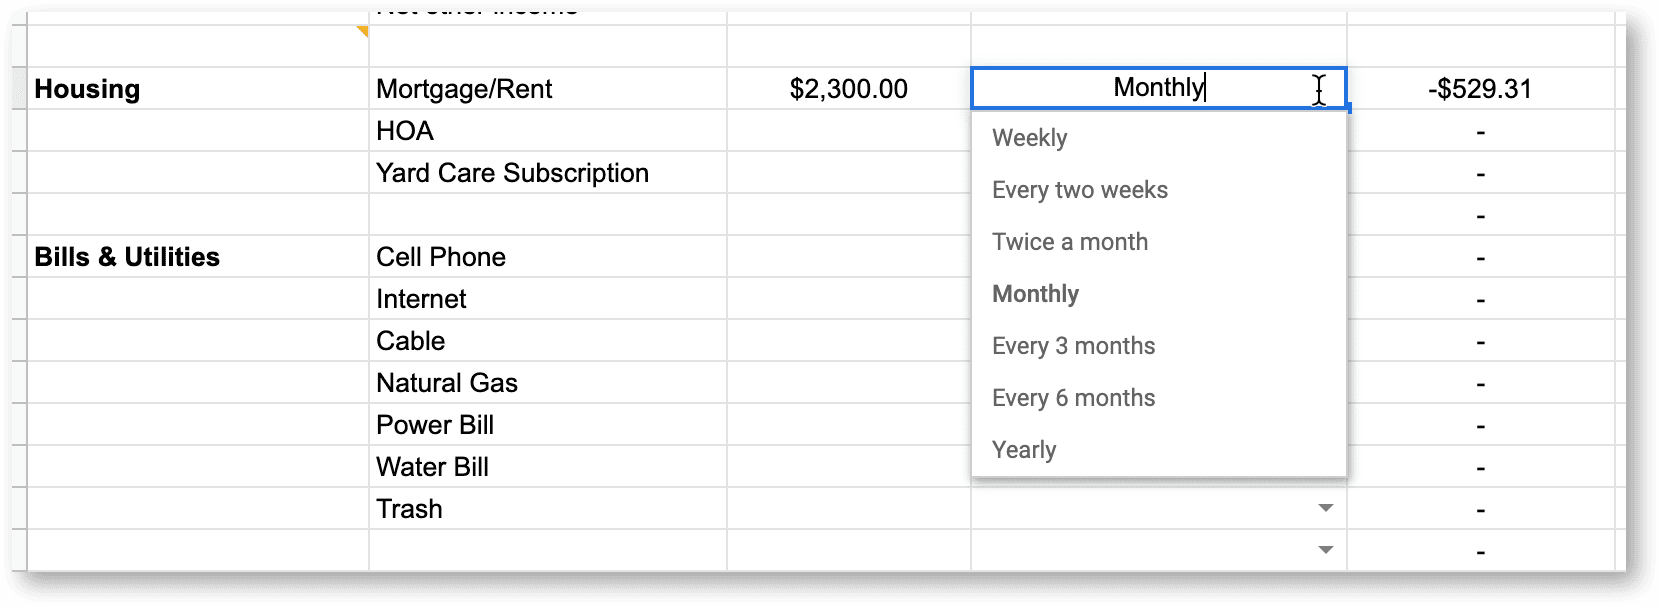
Task: Select Weekly from the frequency dropdown list
Action: (x=1158, y=138)
